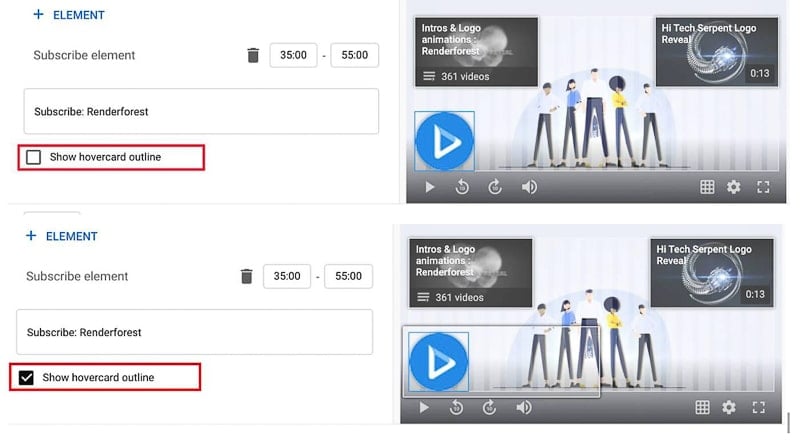Enter fullscreen in bottom preview
This screenshot has width=800, height=440.
pos(759,407)
